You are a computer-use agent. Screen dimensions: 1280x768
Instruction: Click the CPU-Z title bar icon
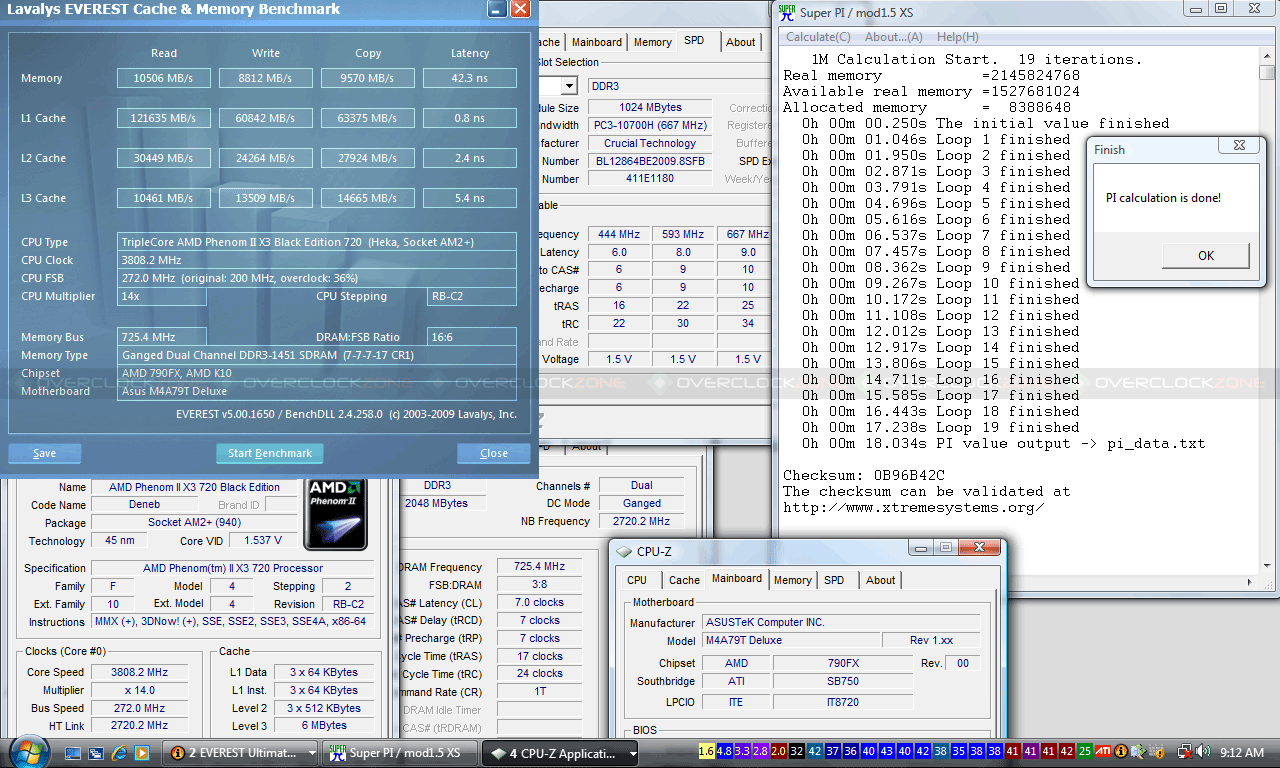click(x=625, y=551)
